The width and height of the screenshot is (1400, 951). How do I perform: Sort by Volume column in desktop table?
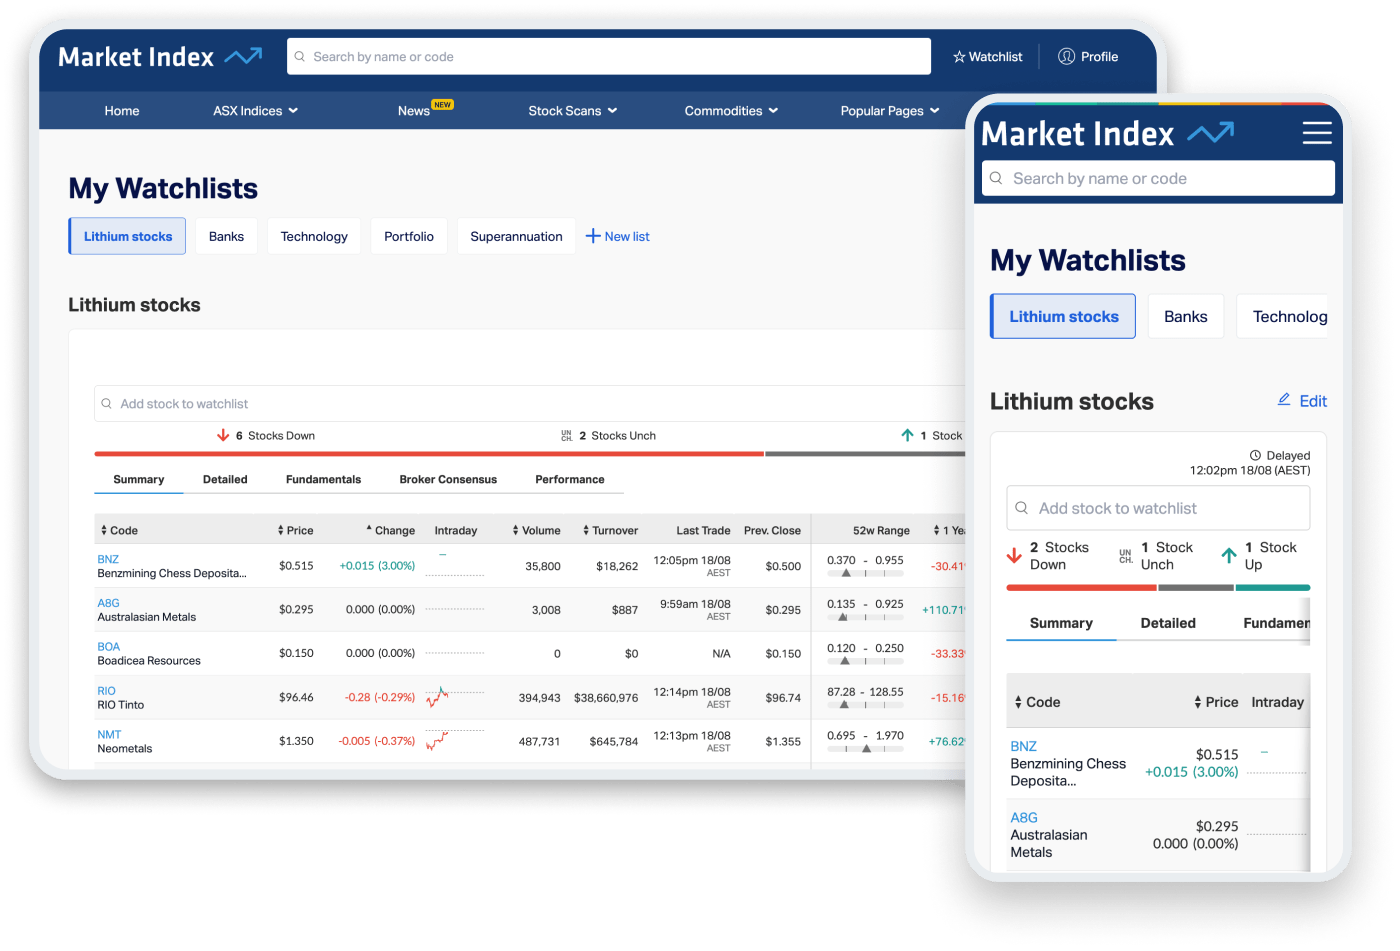point(536,530)
